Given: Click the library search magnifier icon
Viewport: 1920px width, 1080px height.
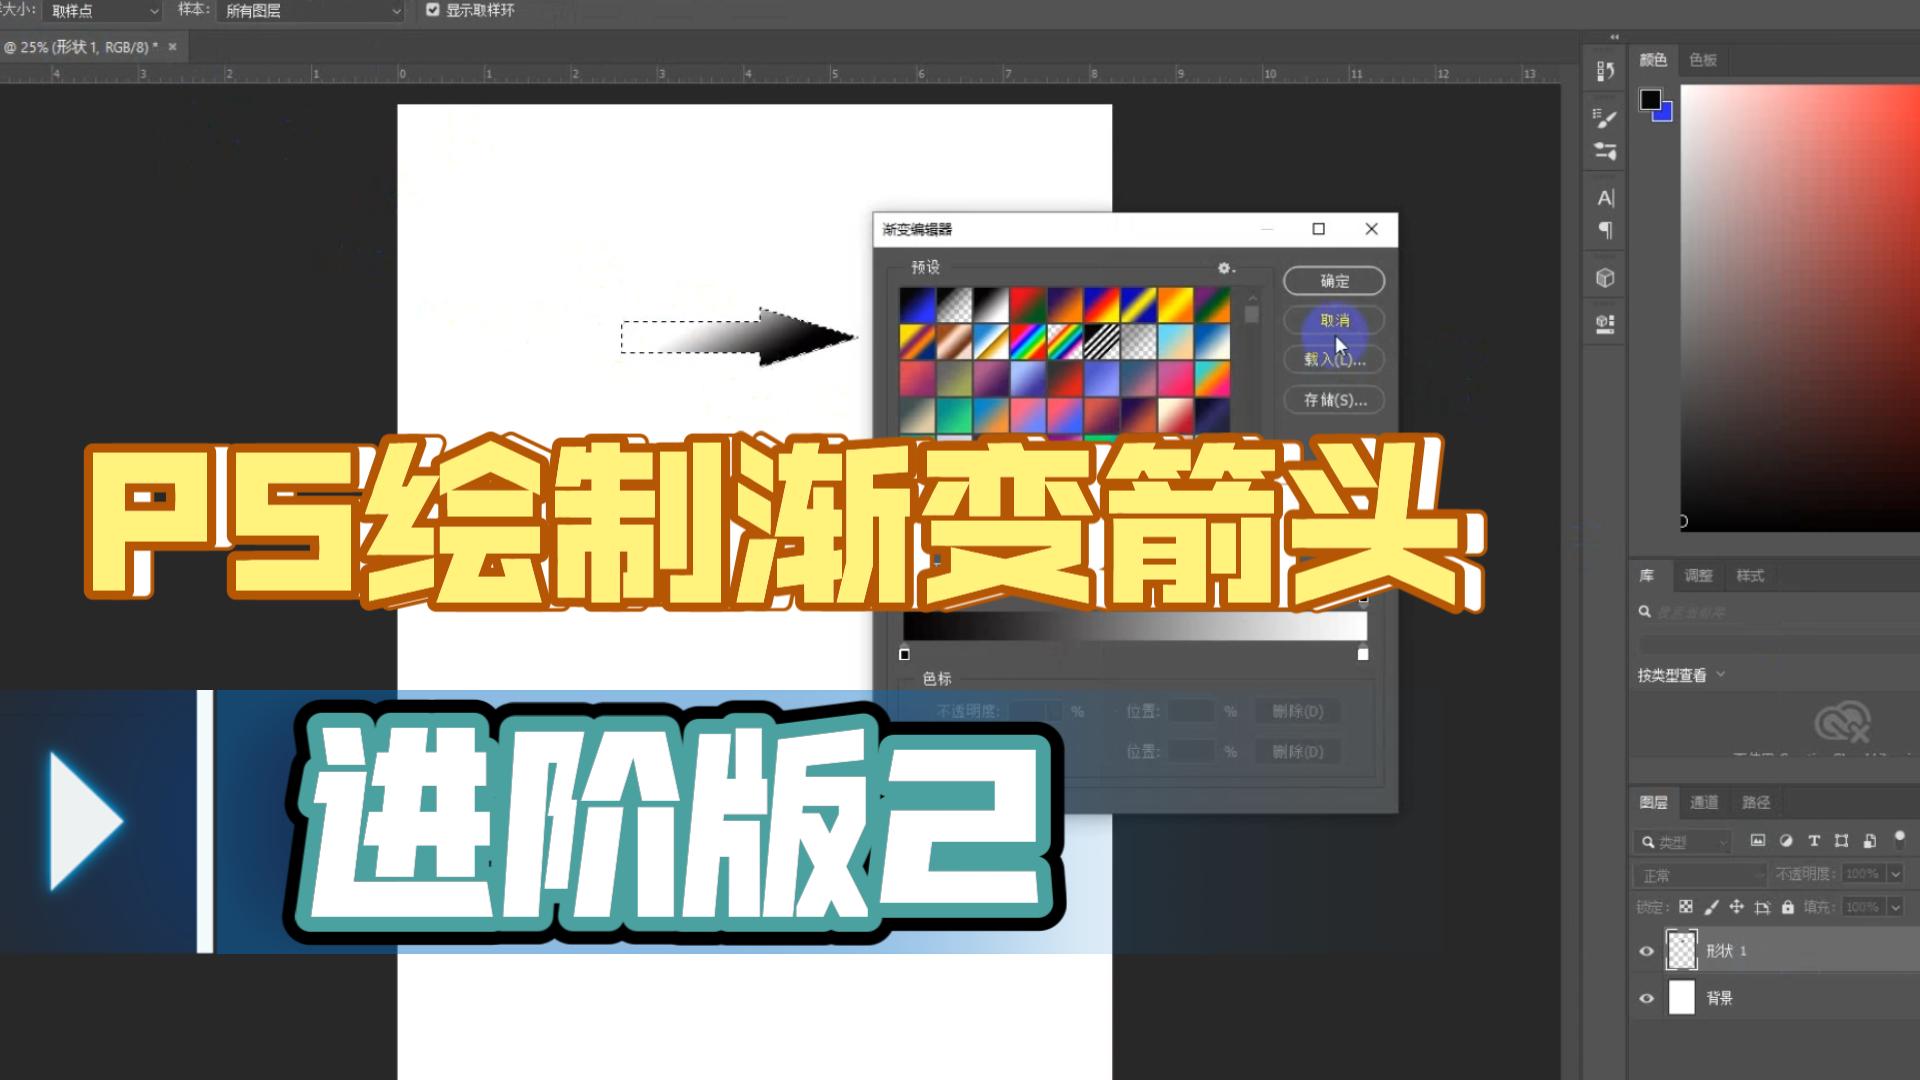Looking at the screenshot, I should coord(1645,611).
